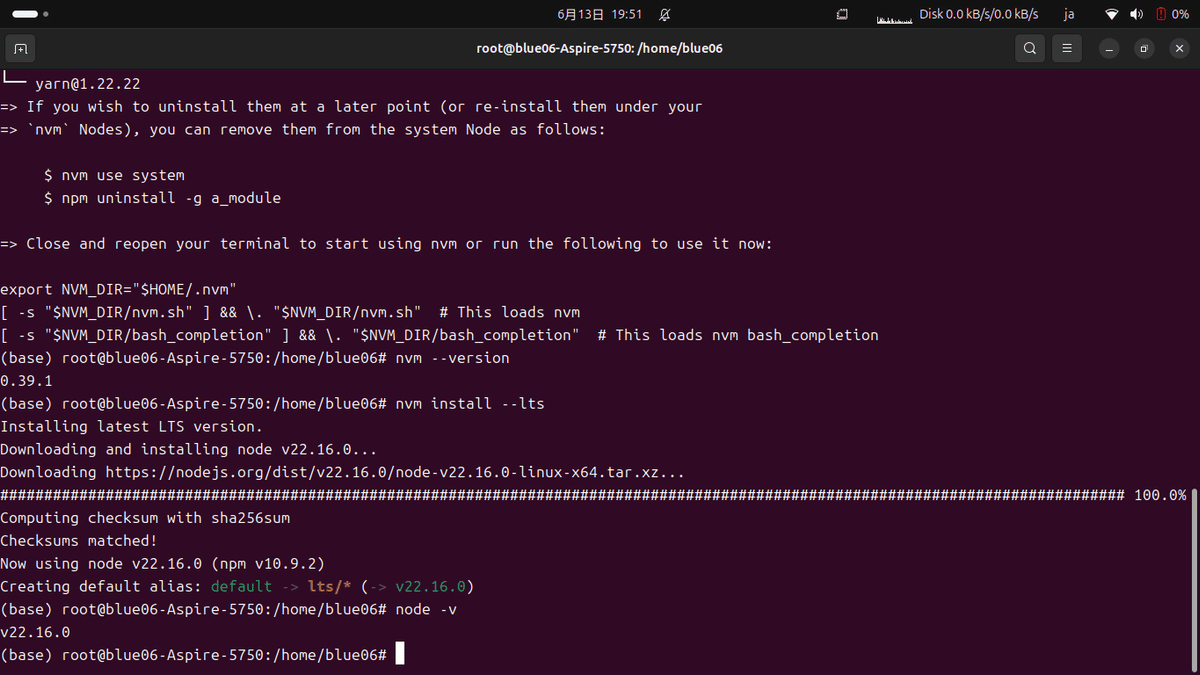Open the terminal hamburger menu

pyautogui.click(x=1066, y=48)
